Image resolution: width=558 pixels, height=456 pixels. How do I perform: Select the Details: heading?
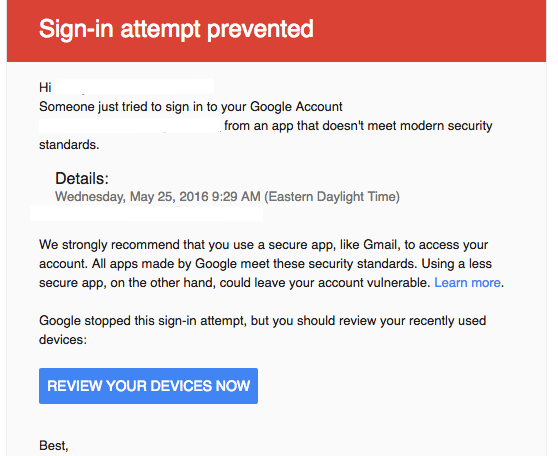pyautogui.click(x=82, y=178)
